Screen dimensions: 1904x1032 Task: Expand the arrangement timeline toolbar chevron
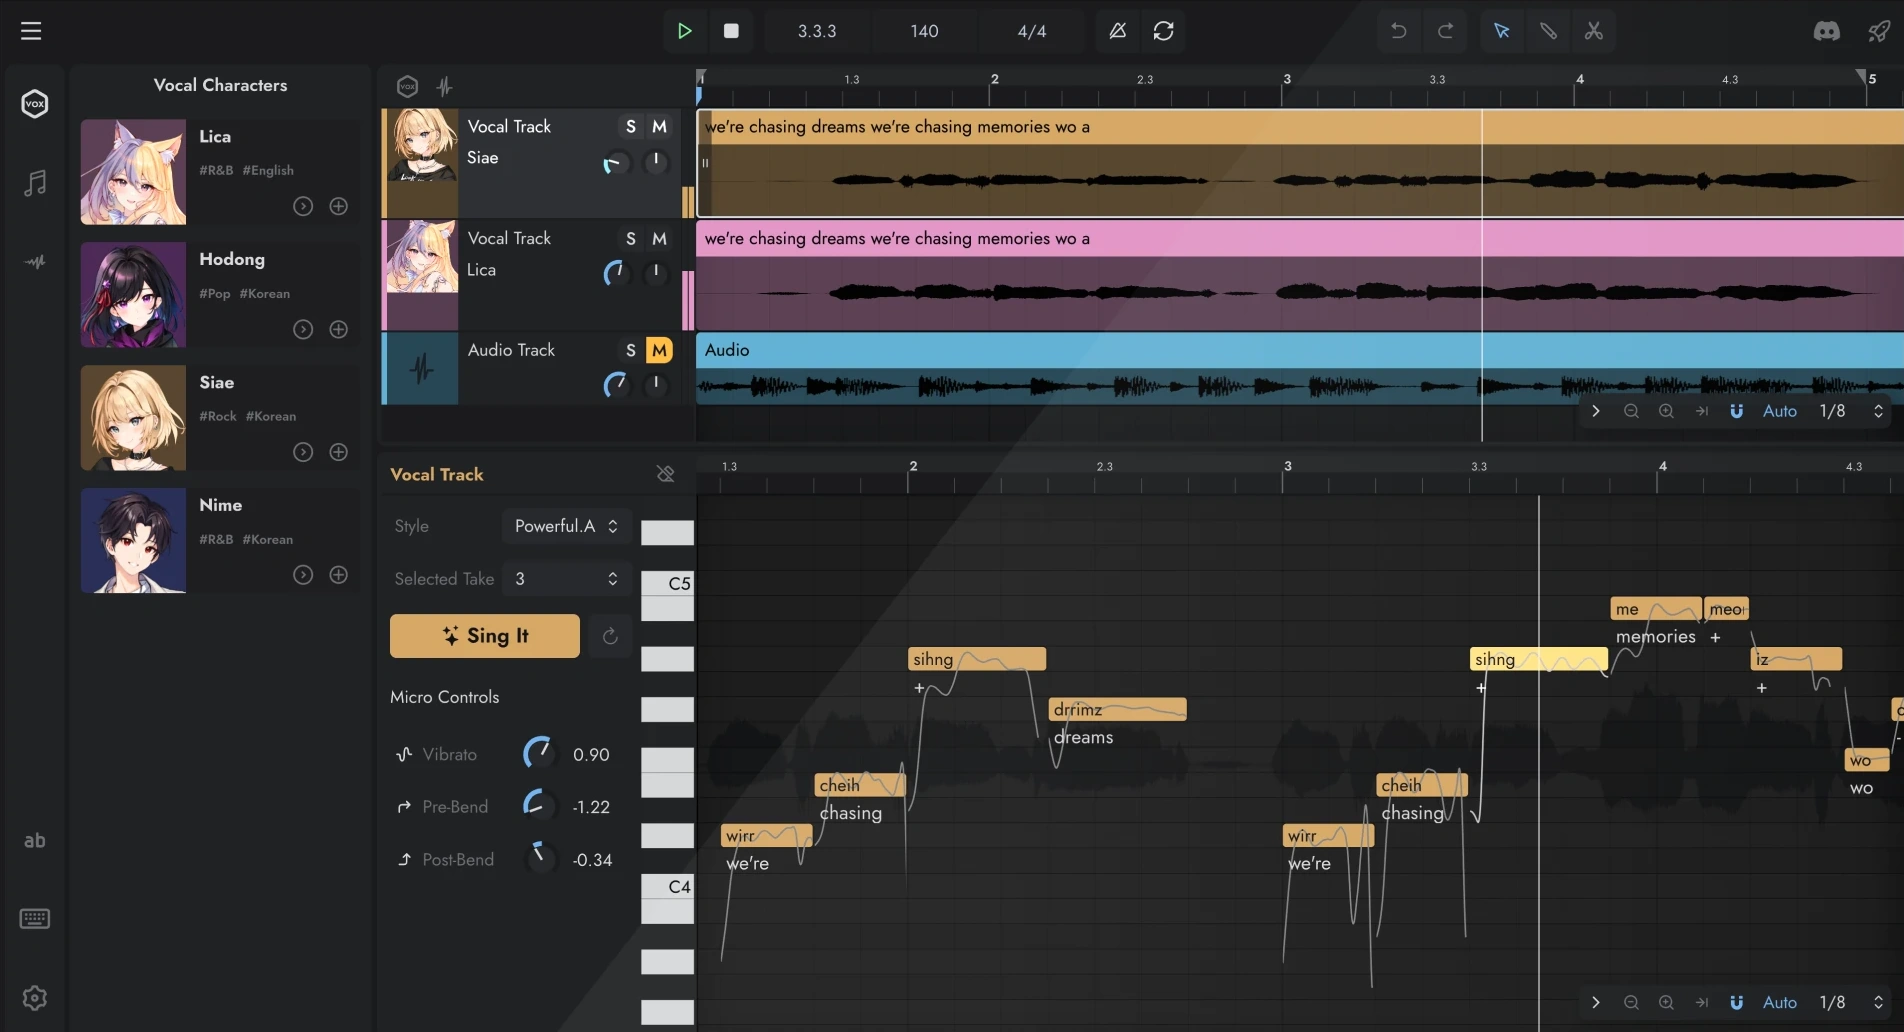(x=1596, y=411)
